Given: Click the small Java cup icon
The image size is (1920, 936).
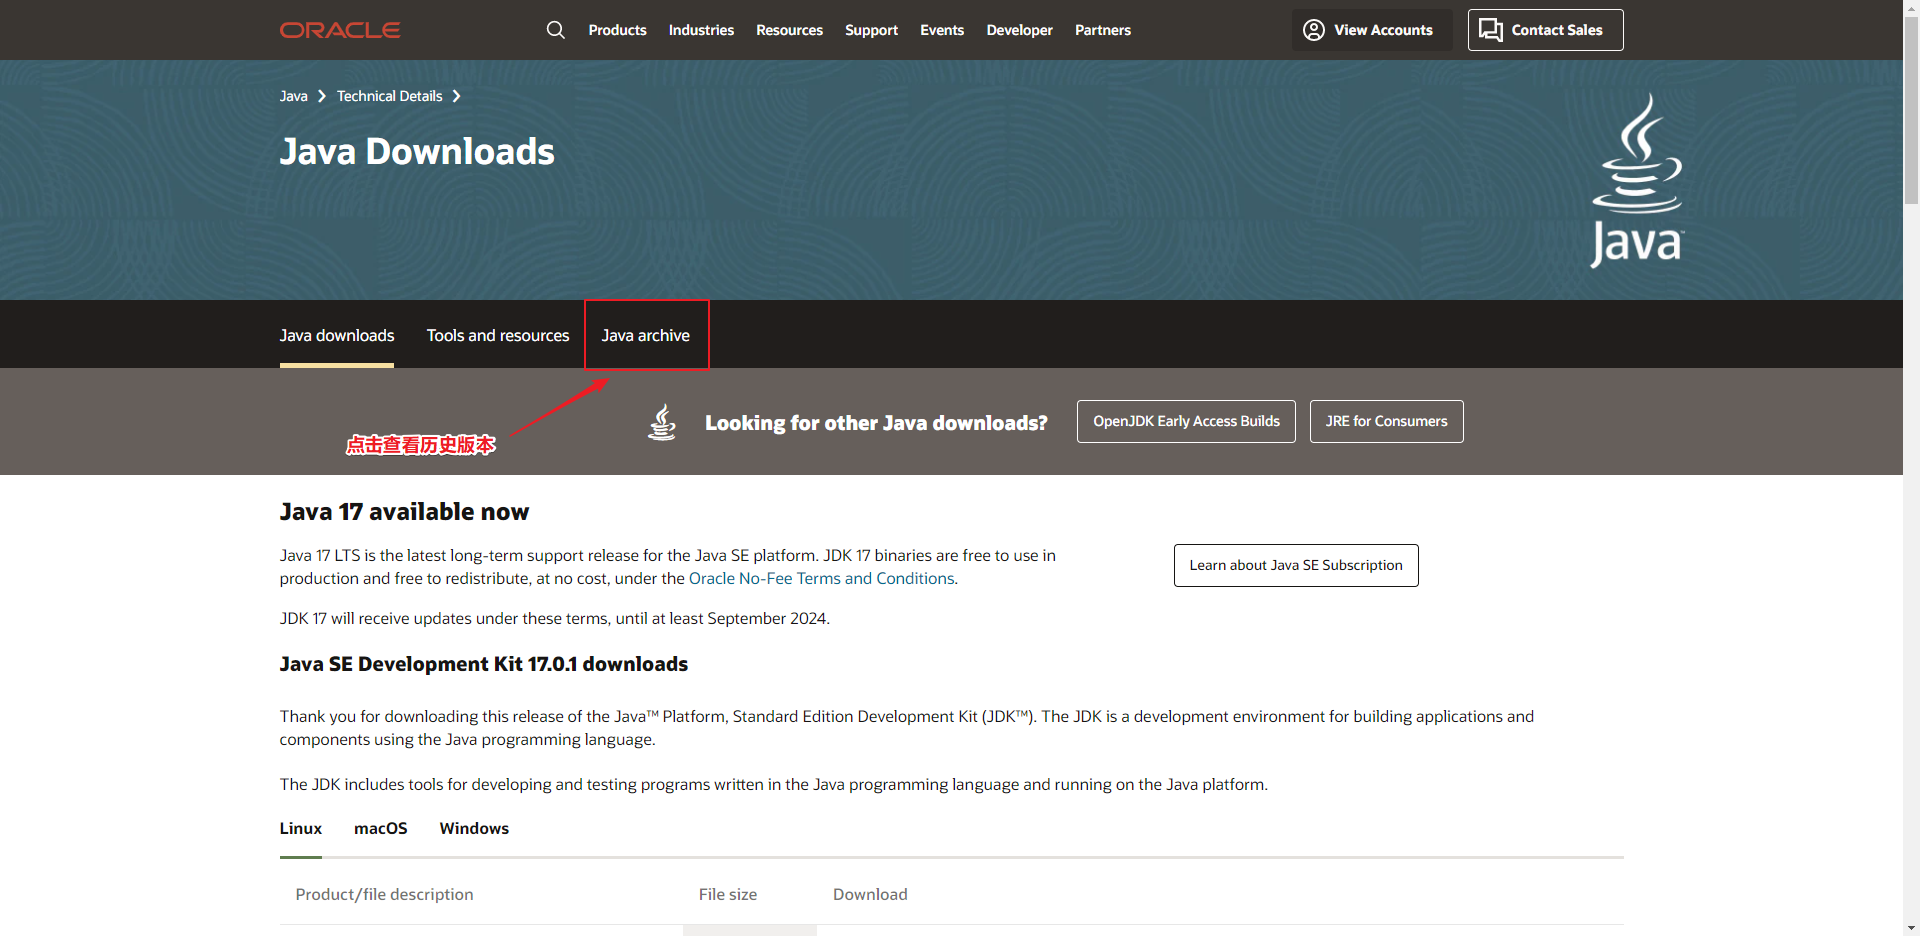Looking at the screenshot, I should [x=662, y=422].
